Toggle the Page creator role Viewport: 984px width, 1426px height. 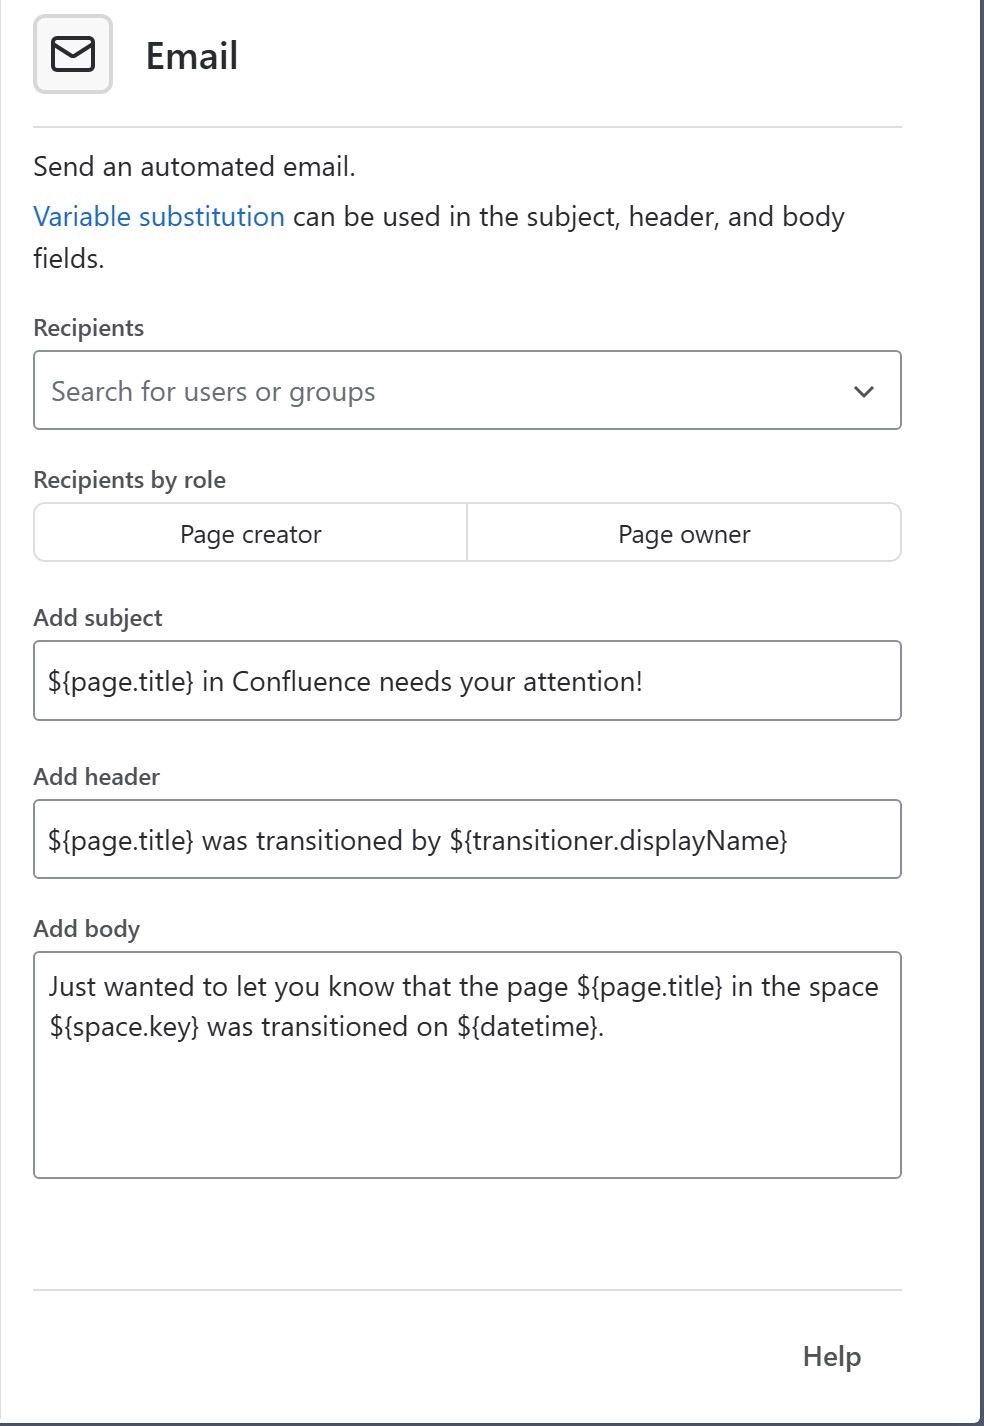click(x=251, y=534)
